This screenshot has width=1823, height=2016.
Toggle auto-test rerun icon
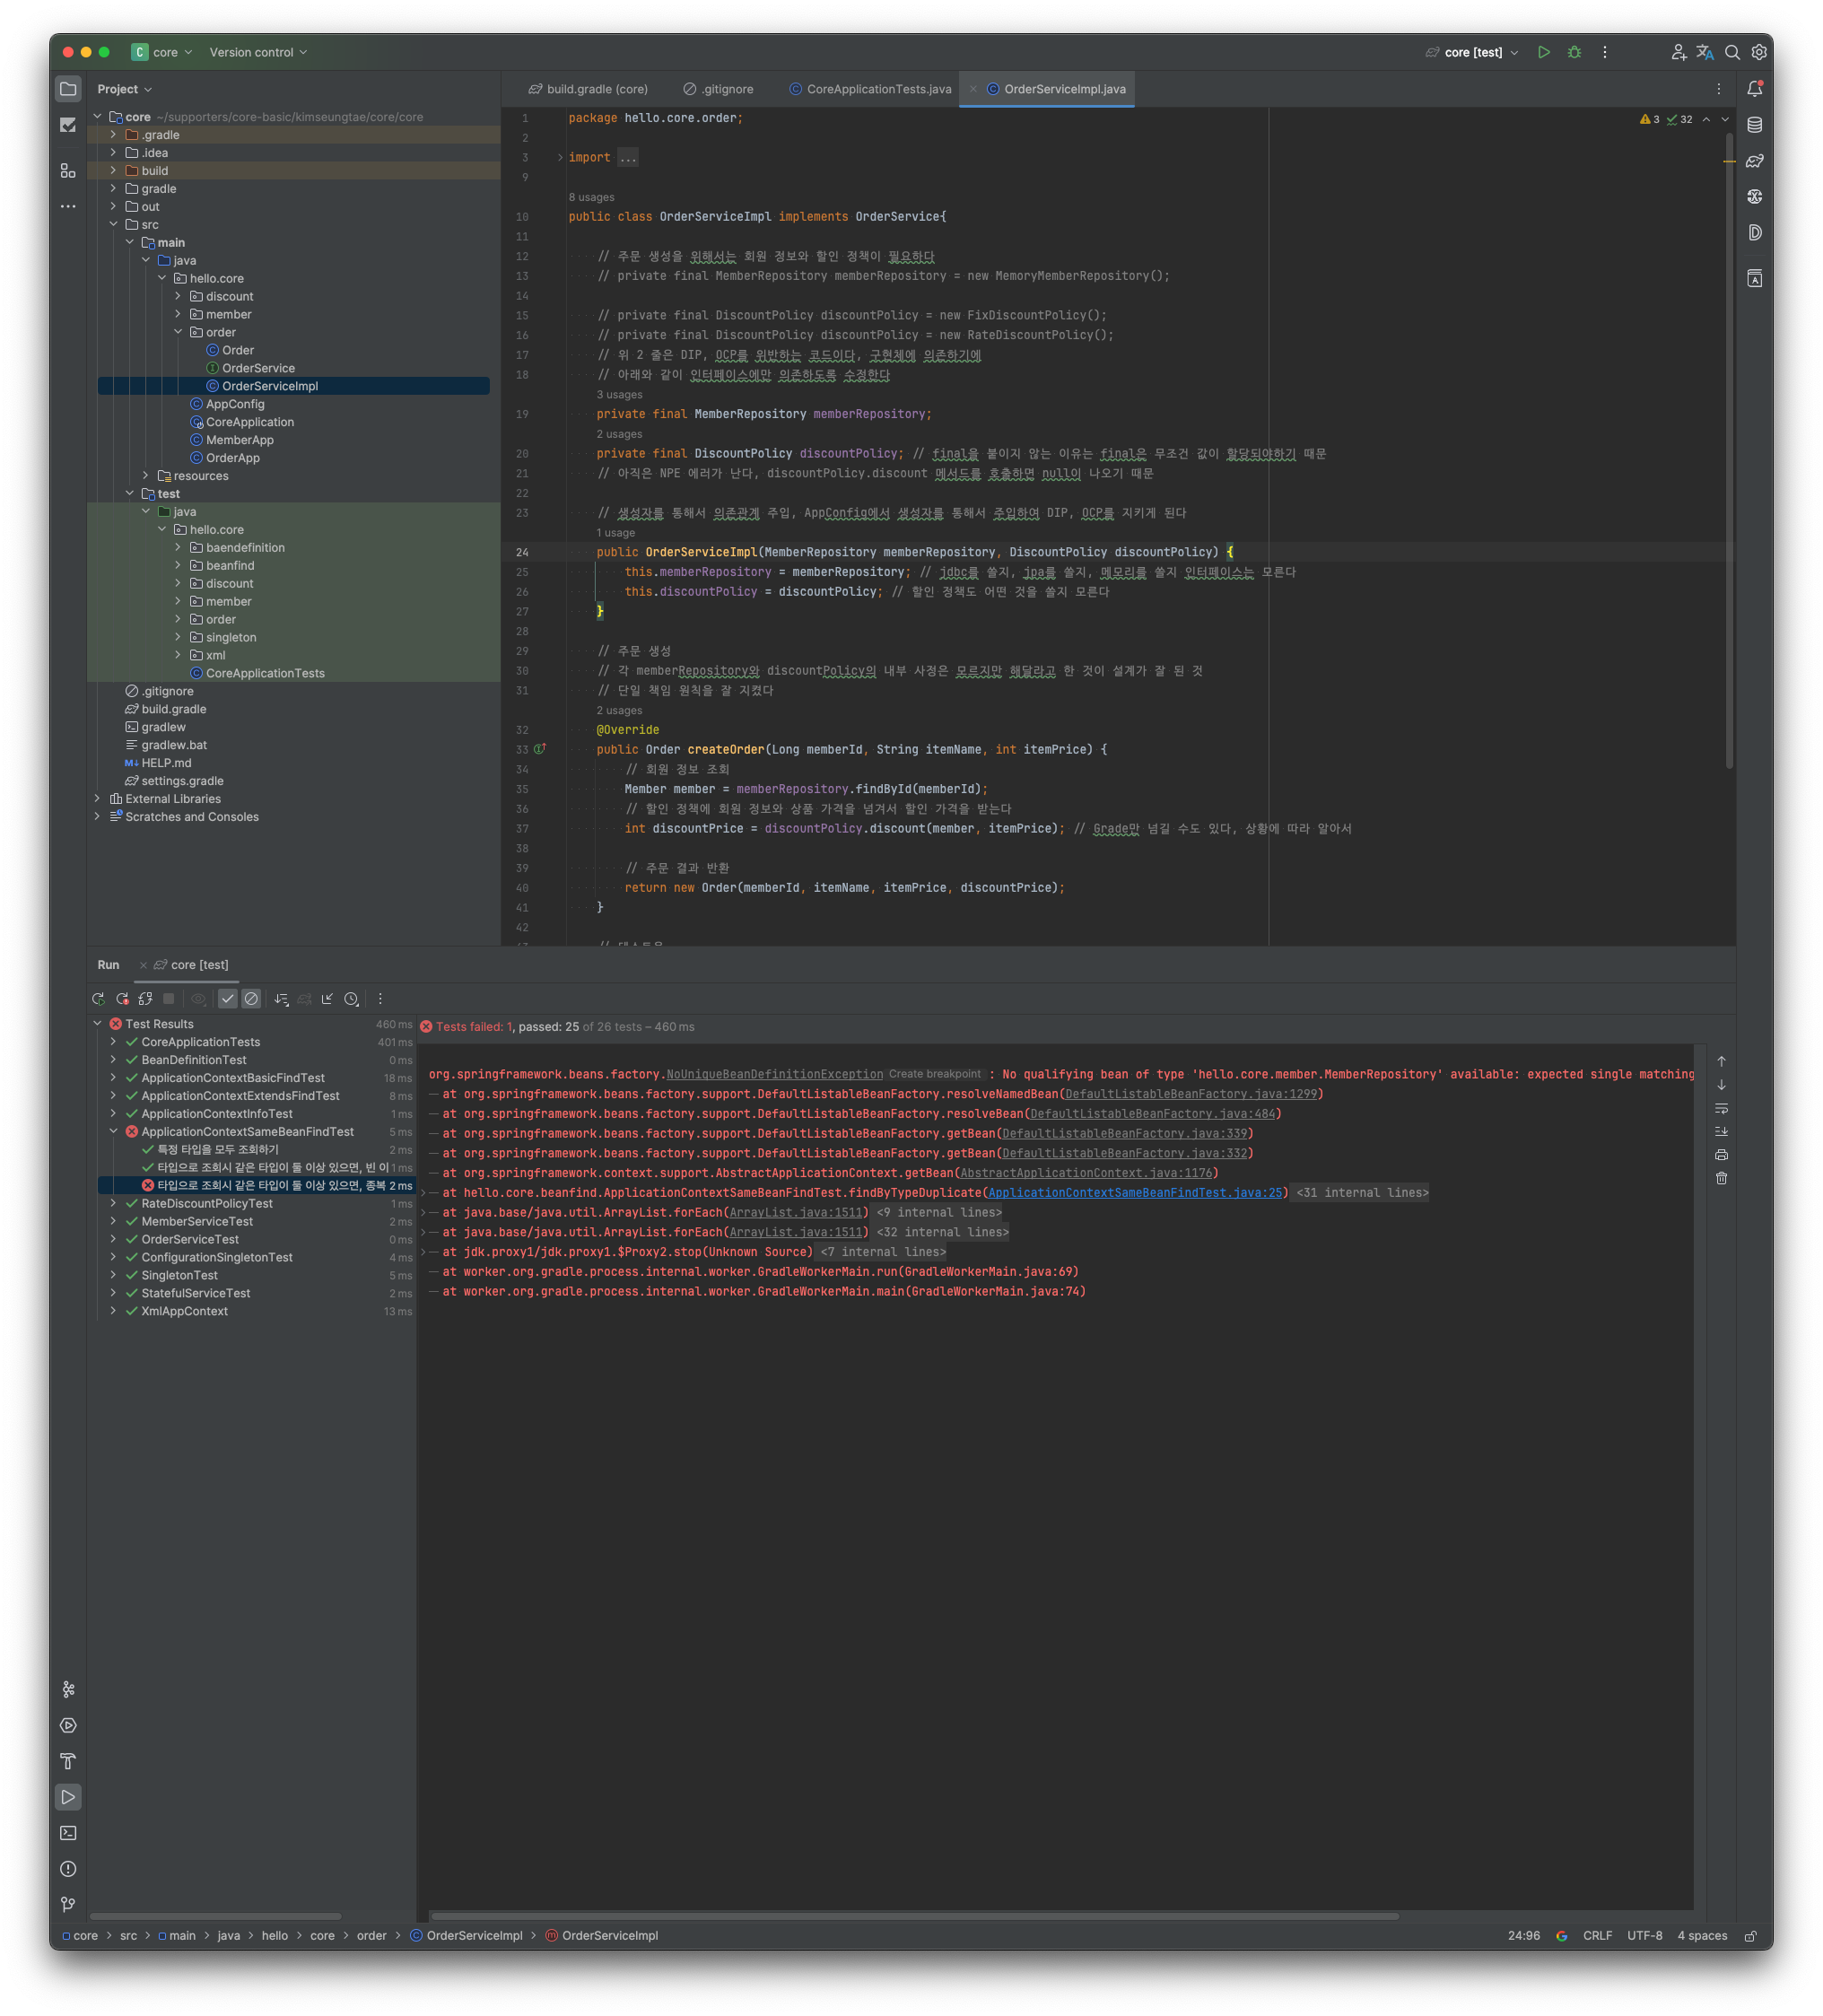pyautogui.click(x=146, y=999)
